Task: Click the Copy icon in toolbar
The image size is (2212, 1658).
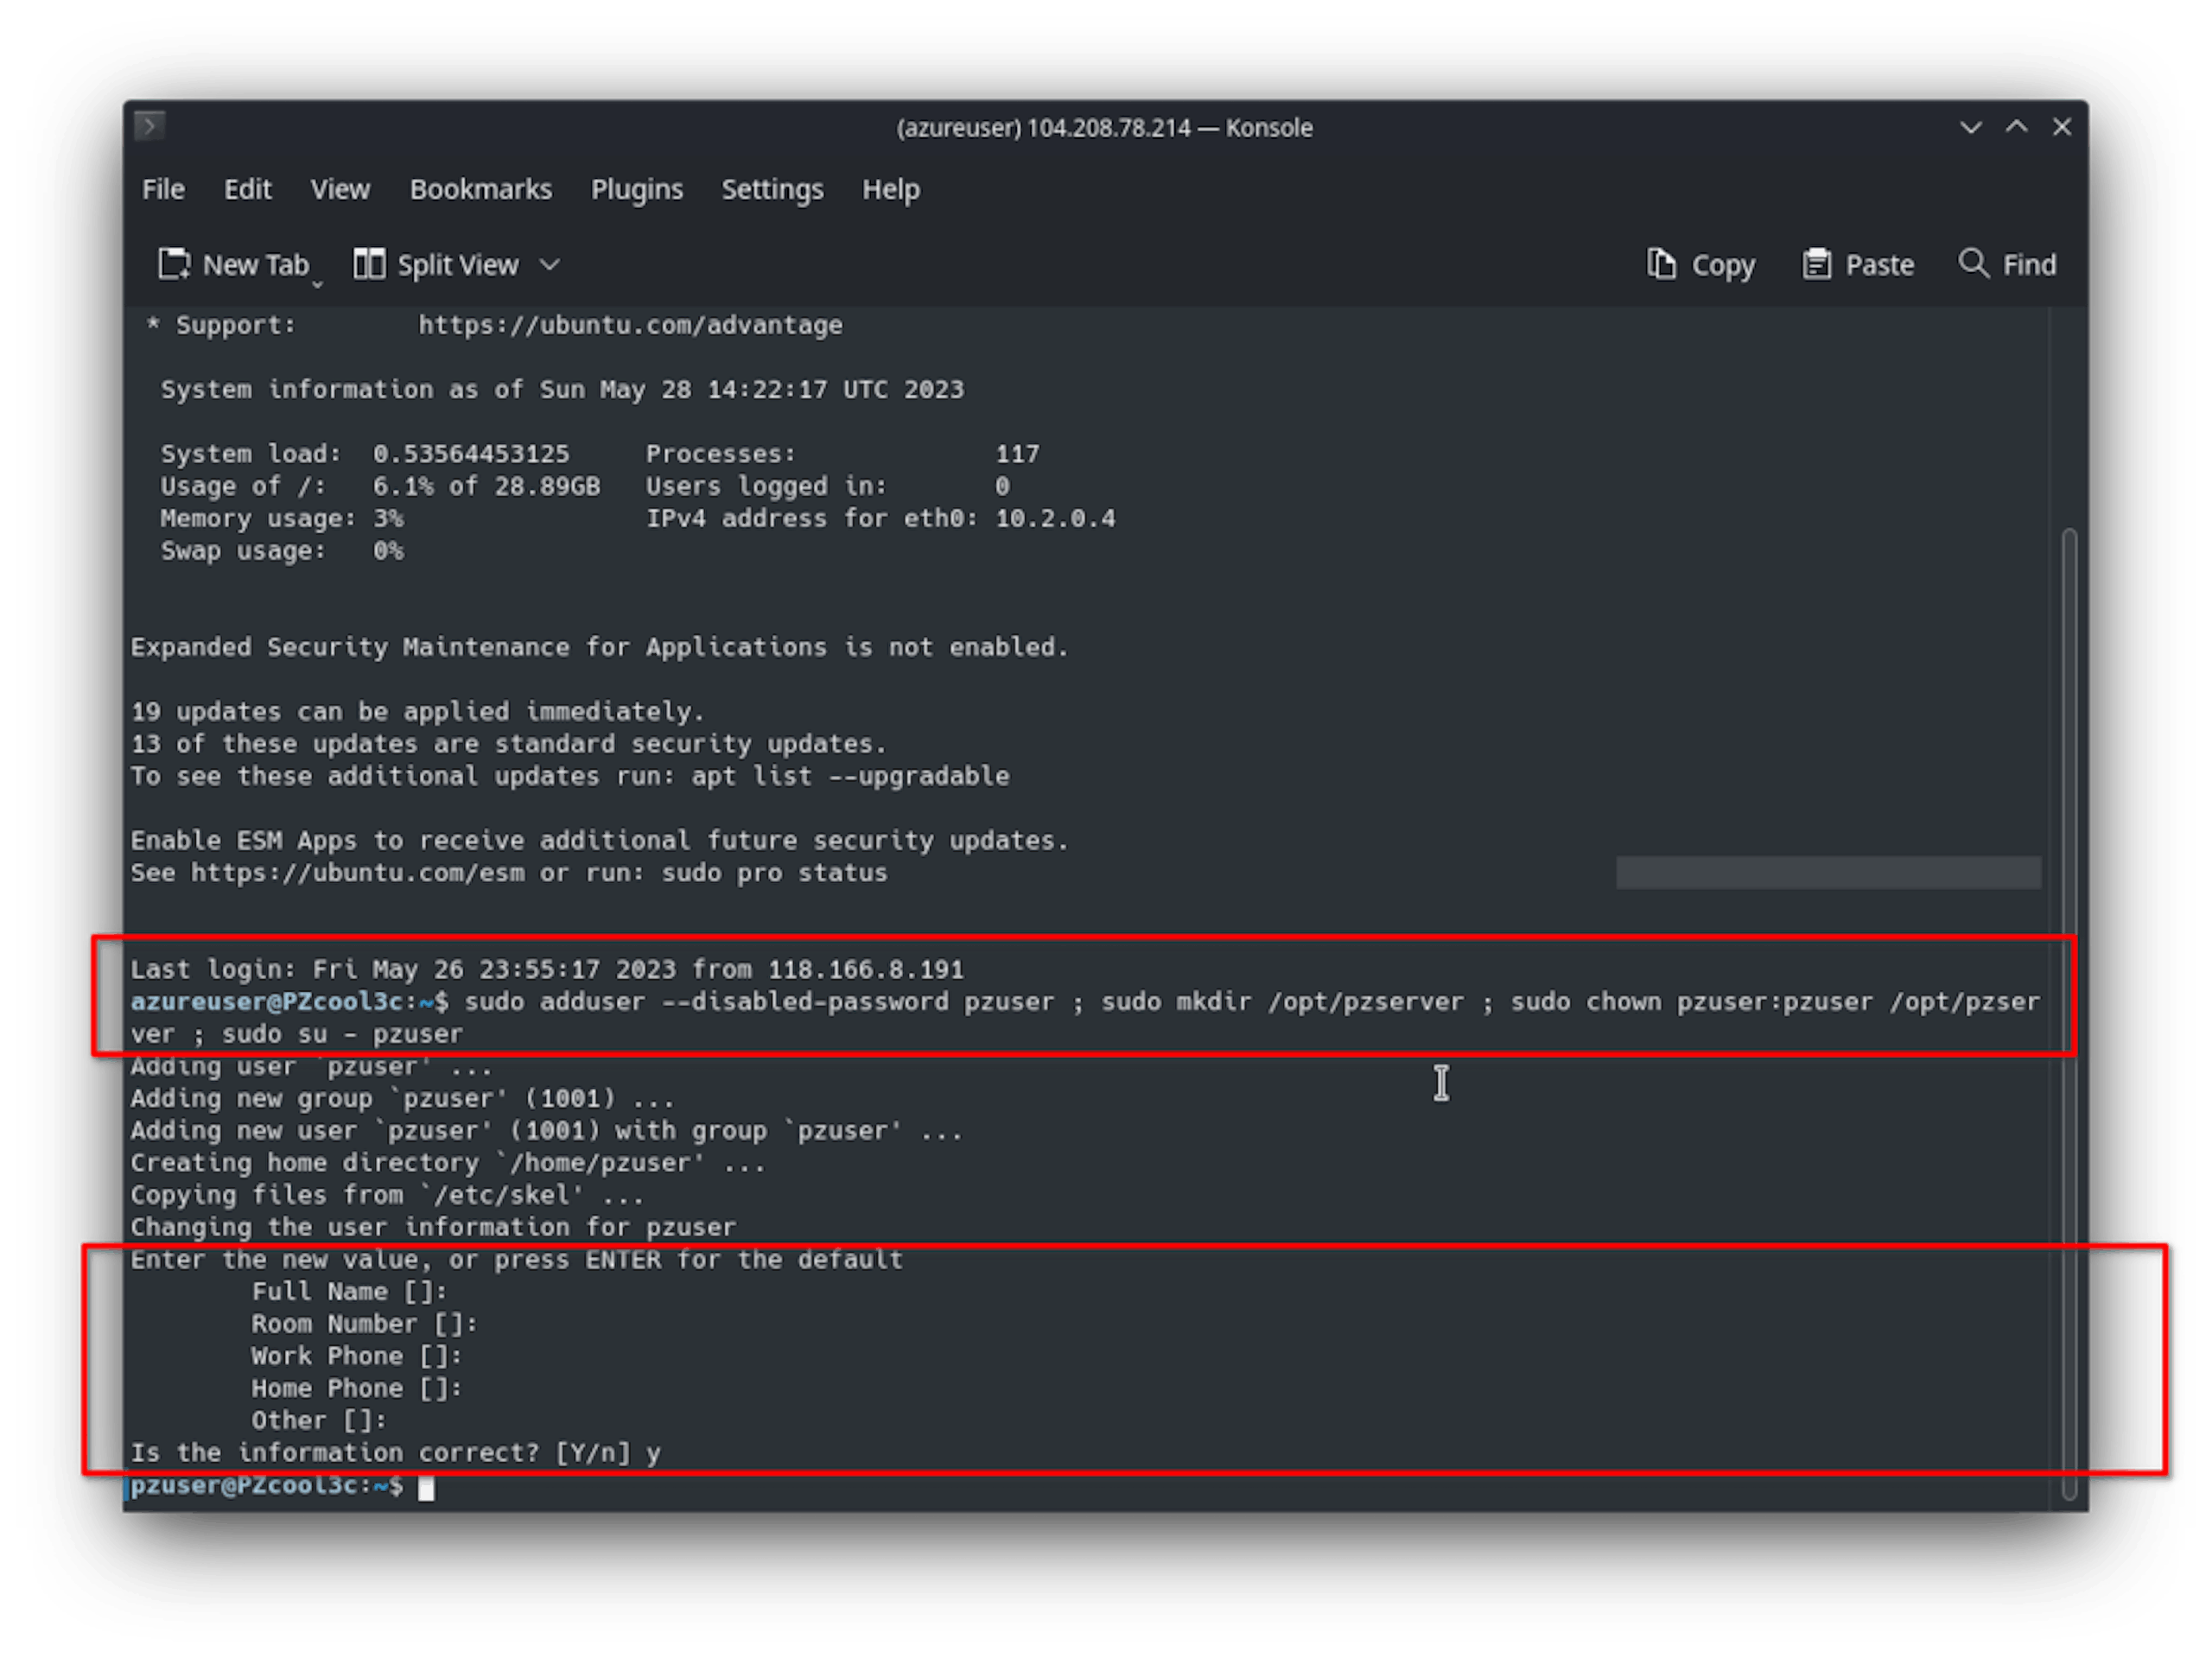Action: click(x=1661, y=264)
